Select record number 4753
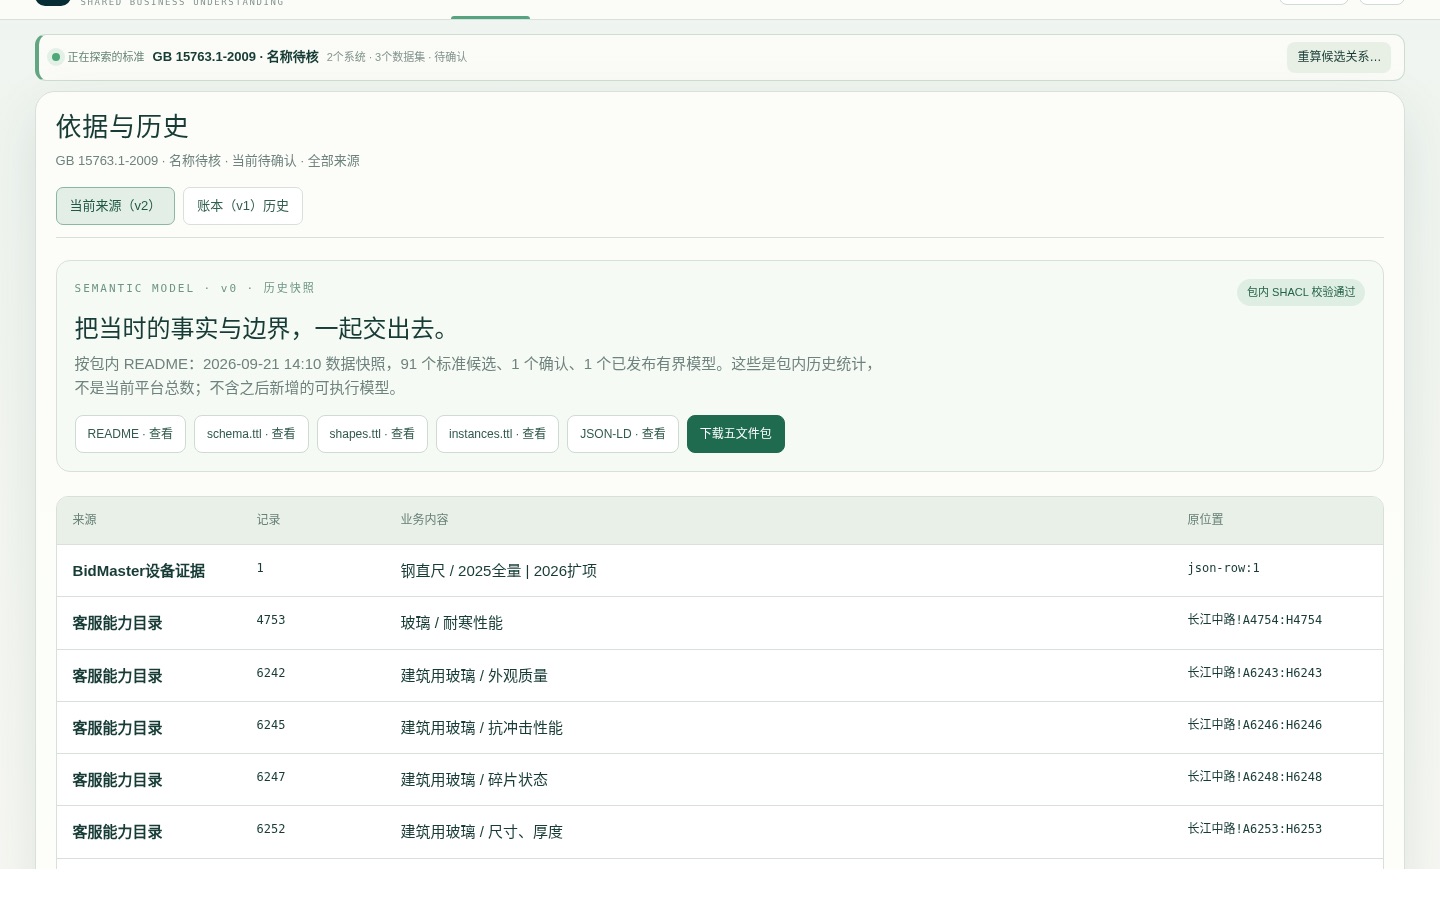 [271, 620]
